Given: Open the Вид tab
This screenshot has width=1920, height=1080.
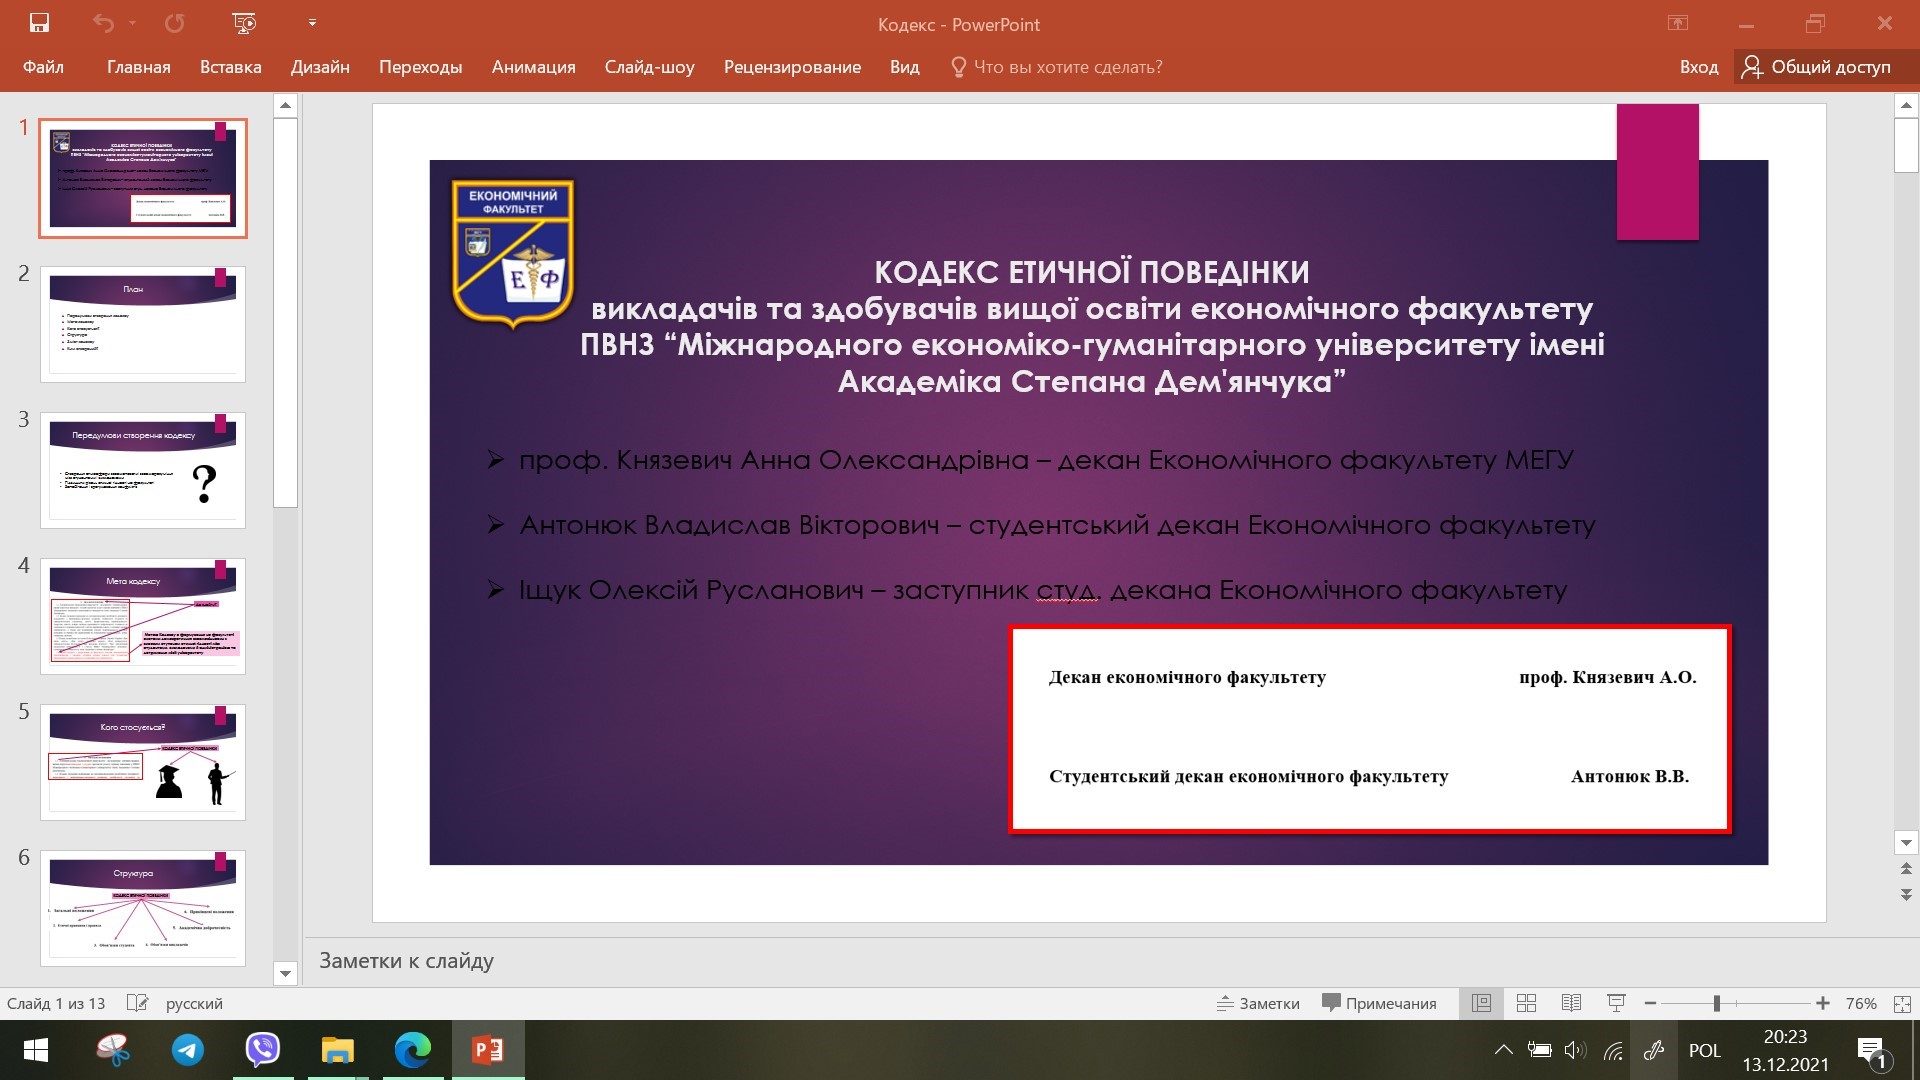Looking at the screenshot, I should click(904, 67).
